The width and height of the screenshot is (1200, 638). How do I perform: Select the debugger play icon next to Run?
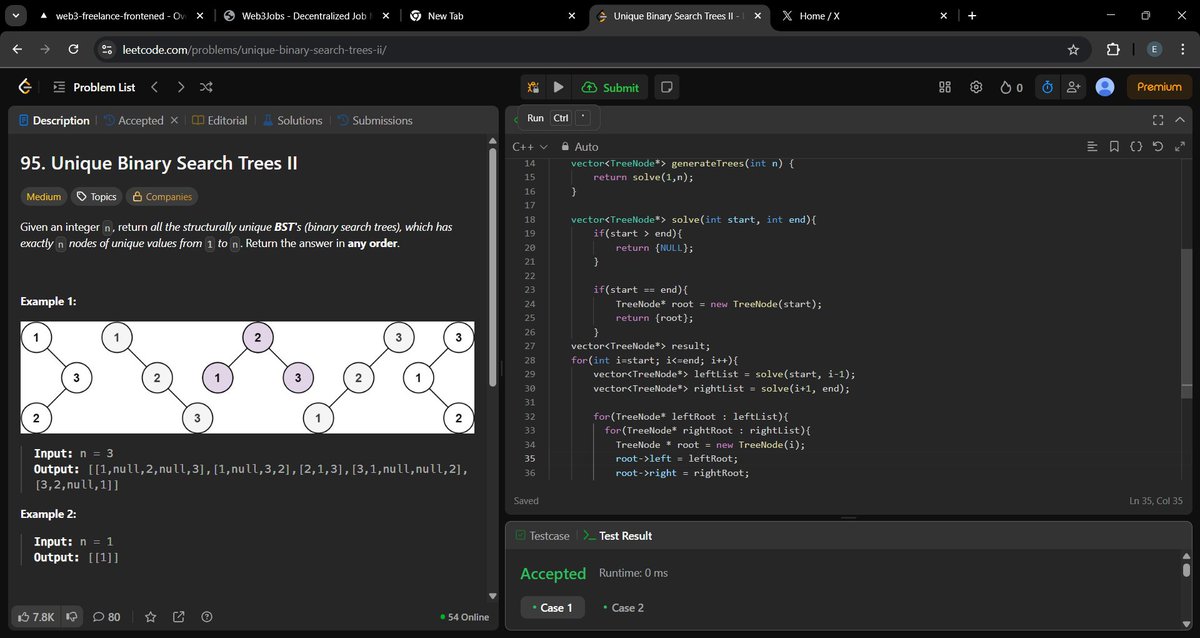point(535,87)
